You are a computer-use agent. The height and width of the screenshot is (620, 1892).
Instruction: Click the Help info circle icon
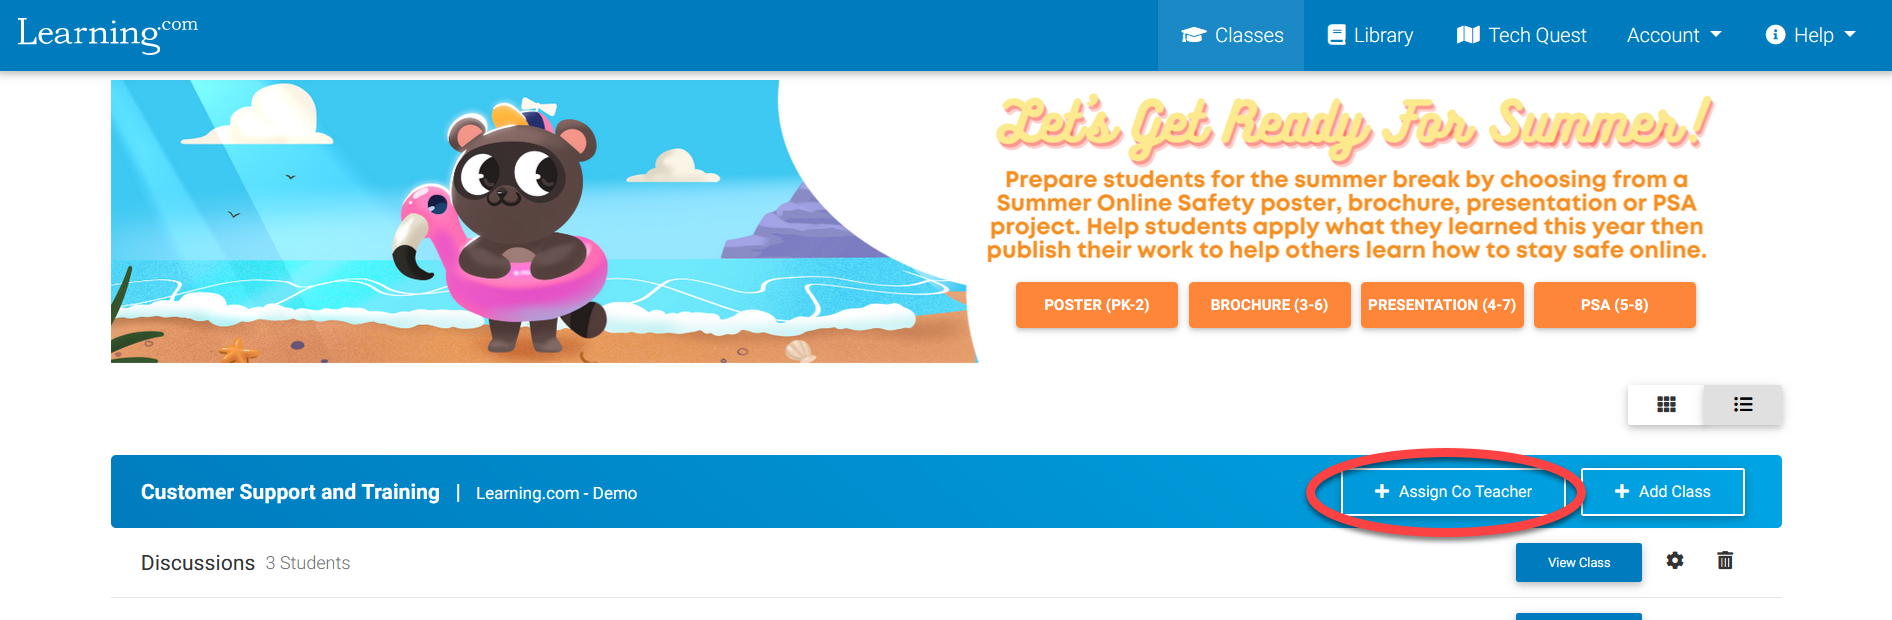point(1775,35)
